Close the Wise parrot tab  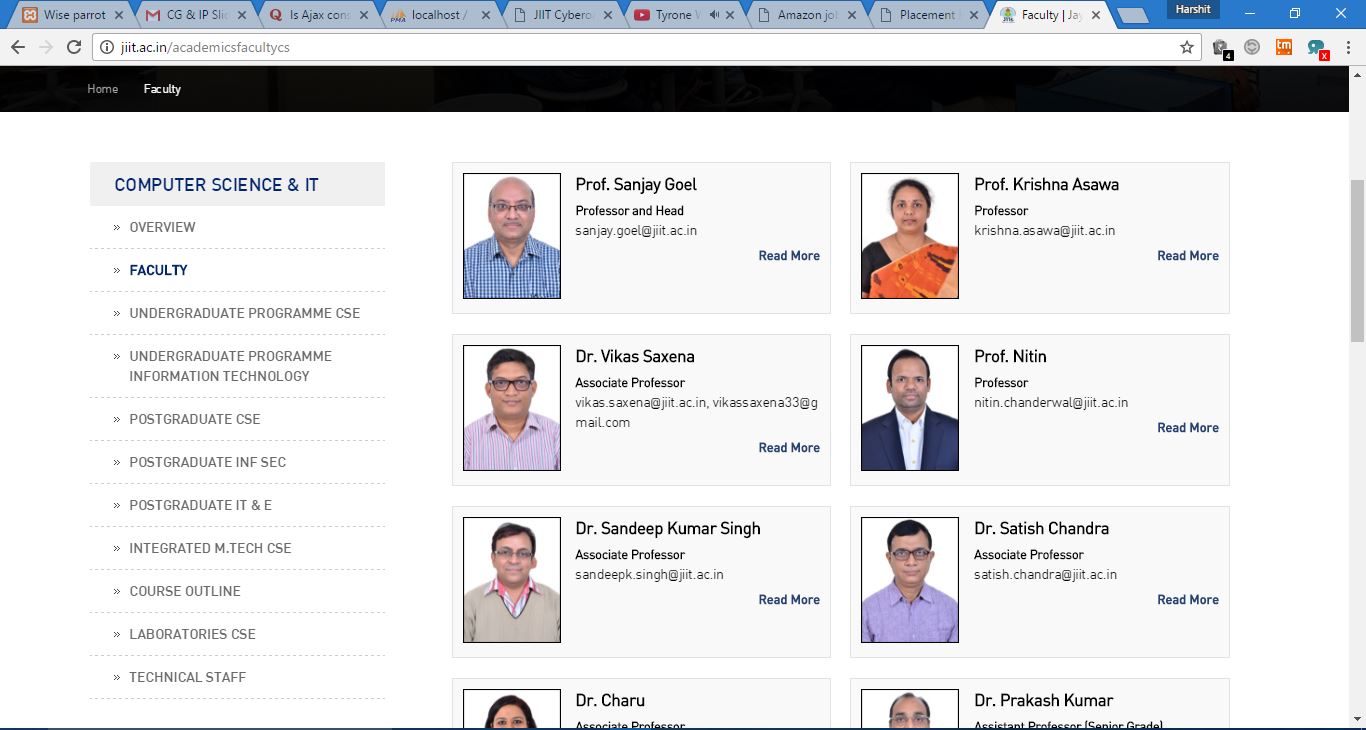[x=120, y=15]
